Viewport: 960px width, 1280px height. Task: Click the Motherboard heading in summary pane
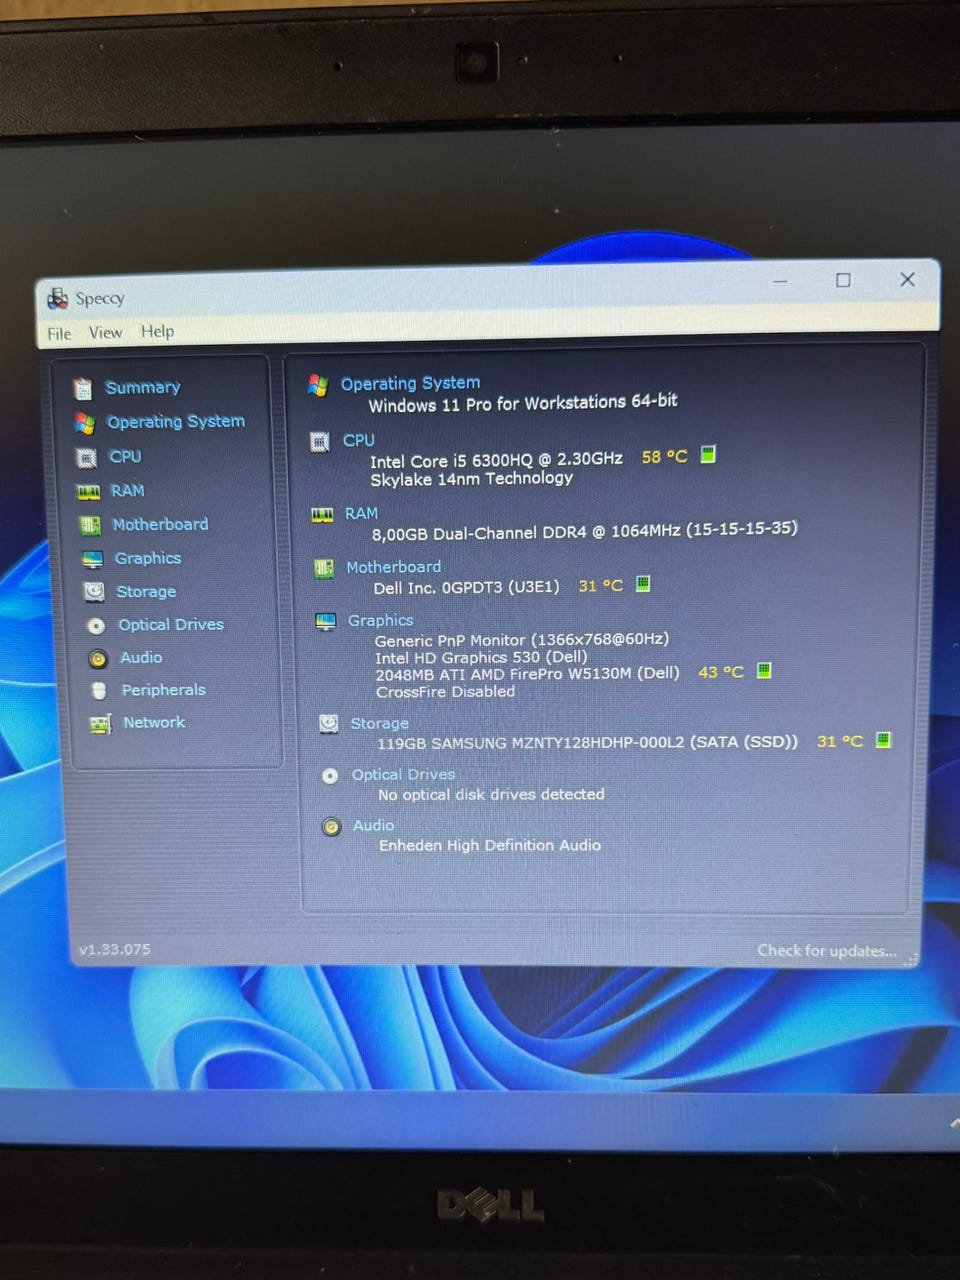click(393, 567)
